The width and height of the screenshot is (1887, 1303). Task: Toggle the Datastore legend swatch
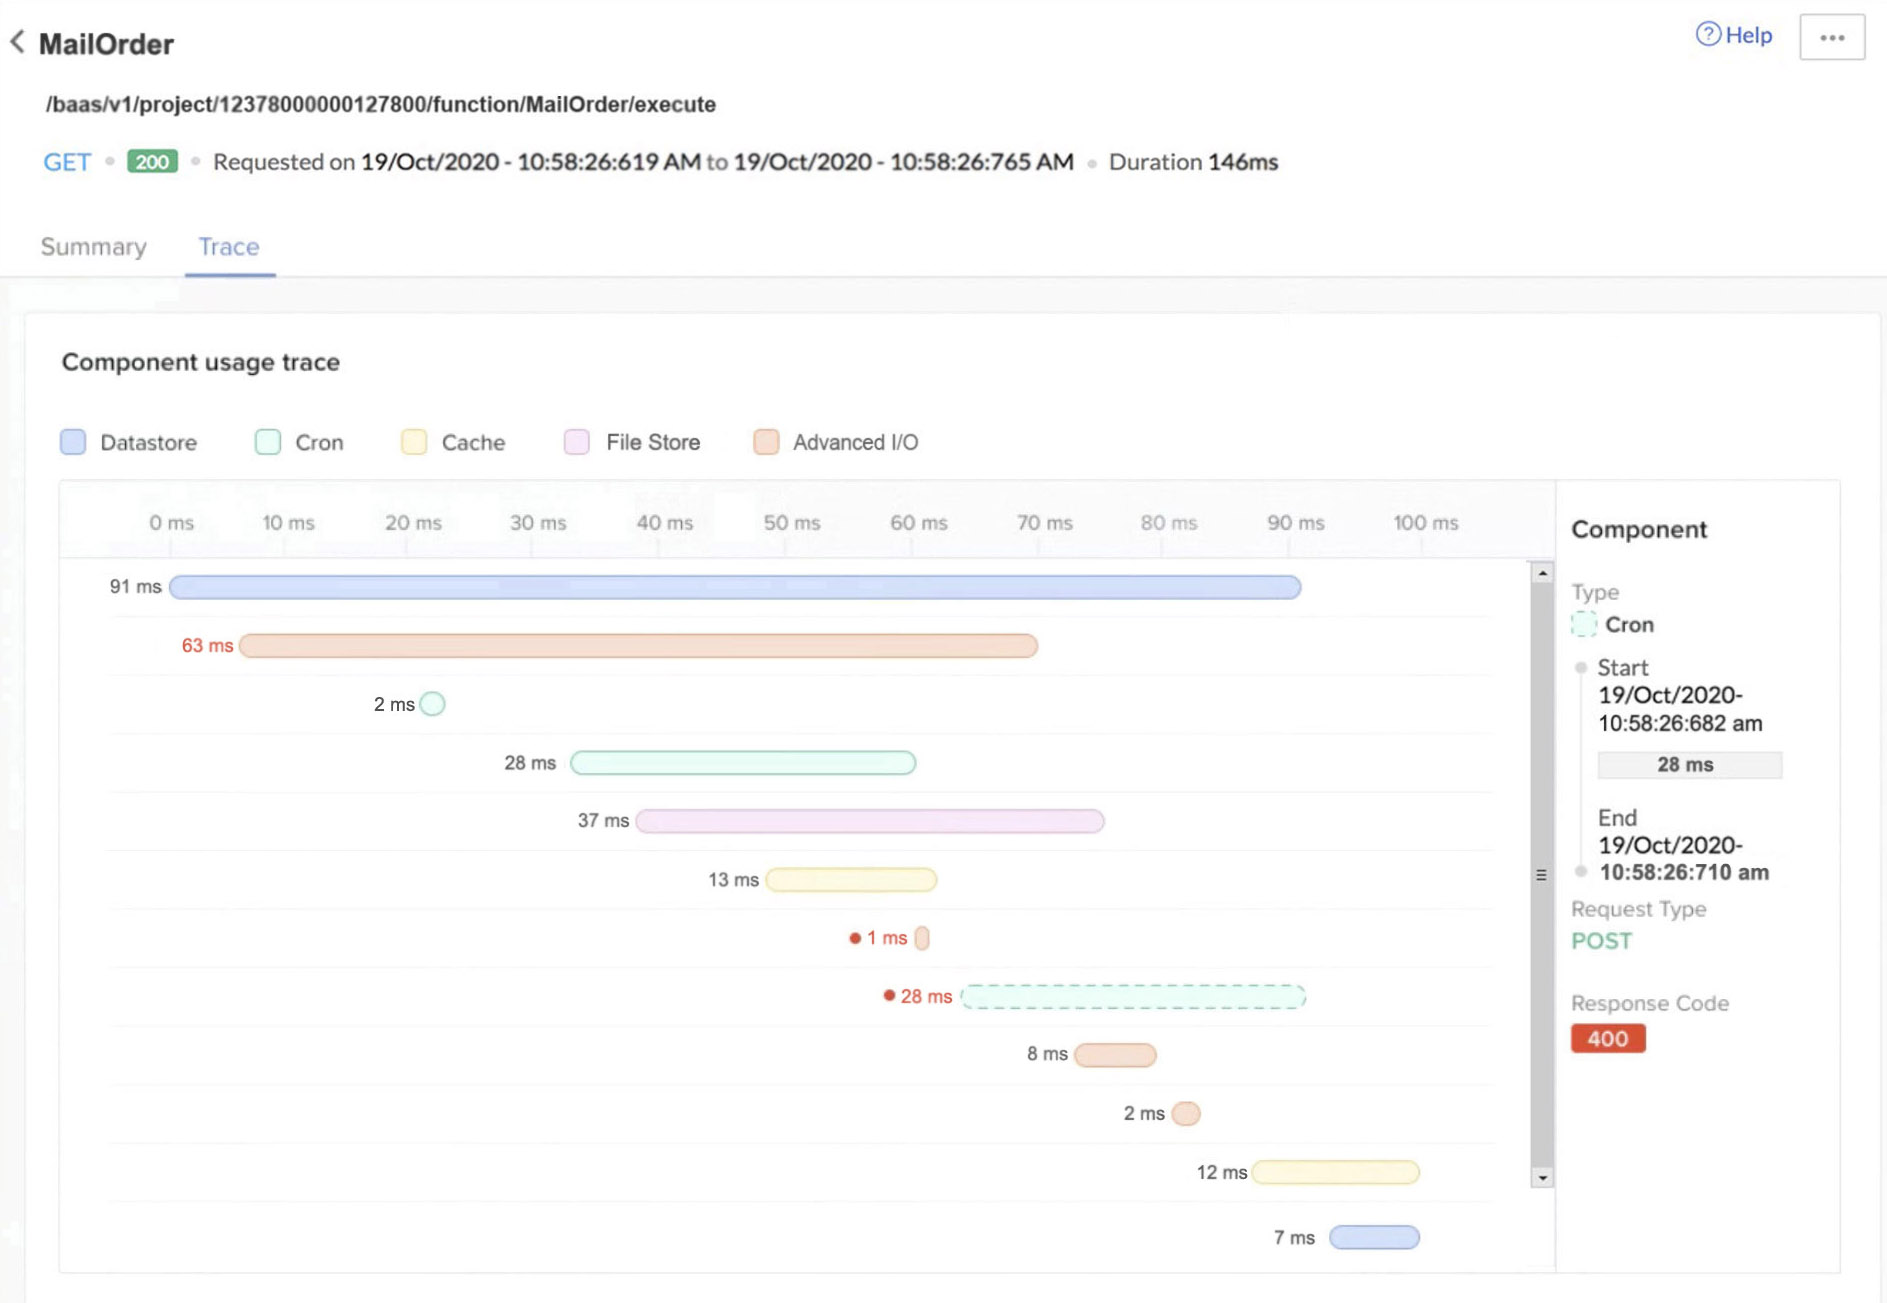coord(73,442)
